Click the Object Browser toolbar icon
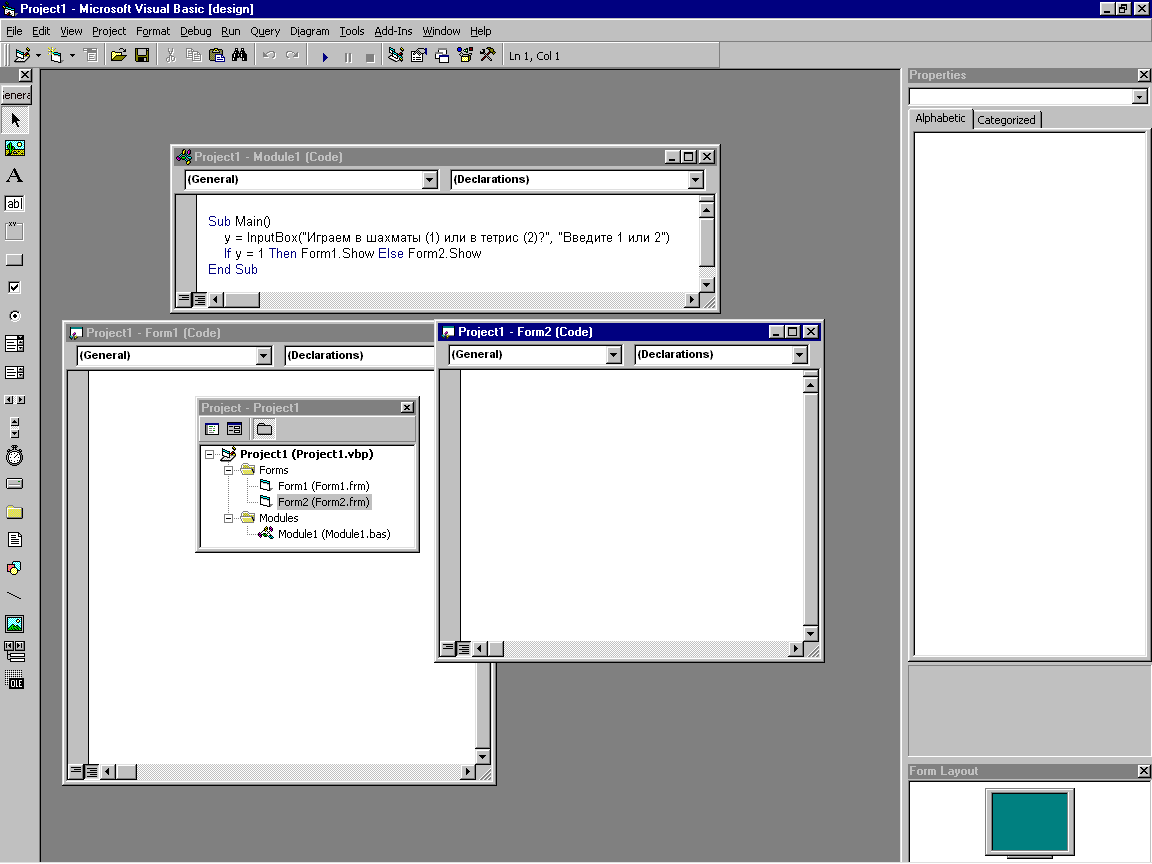 464,55
